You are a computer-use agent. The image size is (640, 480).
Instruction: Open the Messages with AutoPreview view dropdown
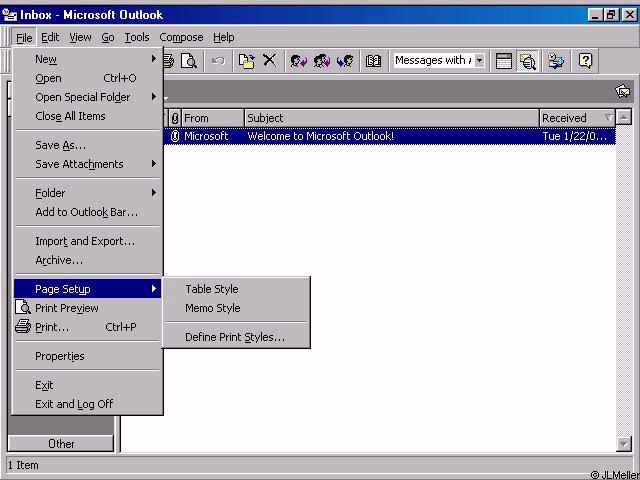[480, 61]
